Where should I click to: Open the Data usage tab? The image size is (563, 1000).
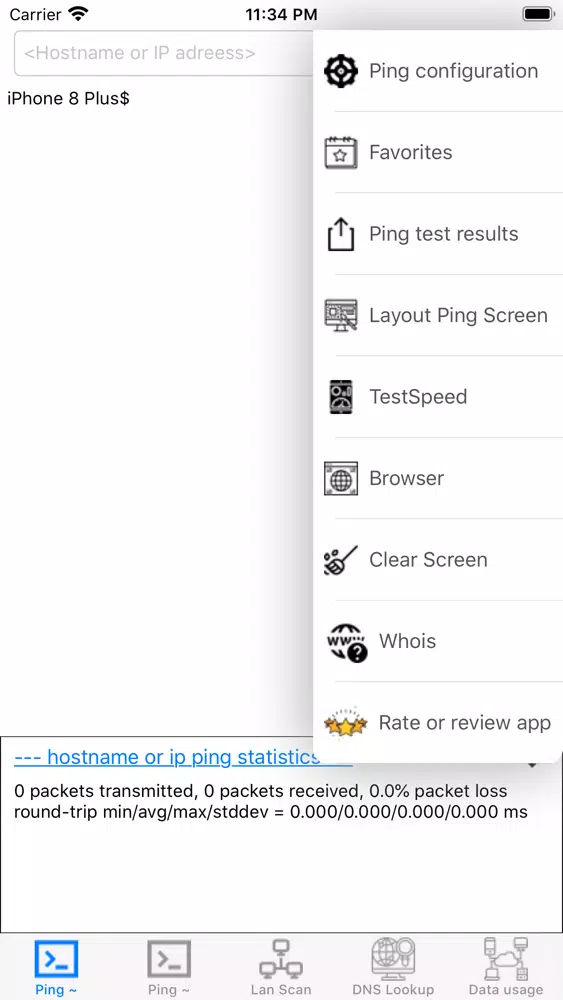pos(506,967)
